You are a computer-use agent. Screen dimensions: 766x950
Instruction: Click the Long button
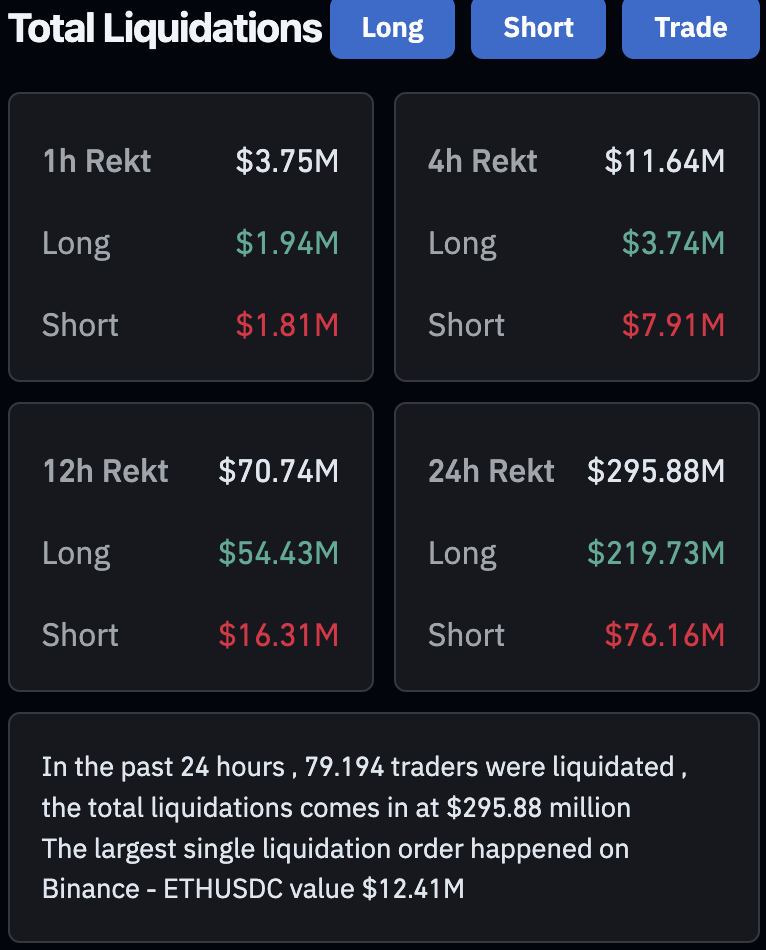tap(392, 27)
